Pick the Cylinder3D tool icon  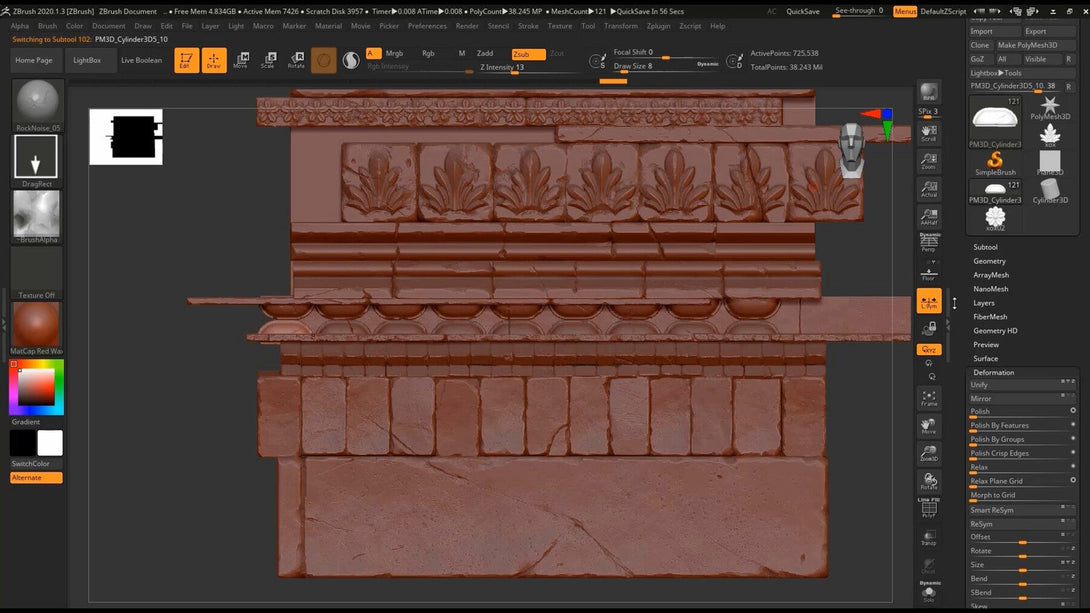pos(1050,191)
